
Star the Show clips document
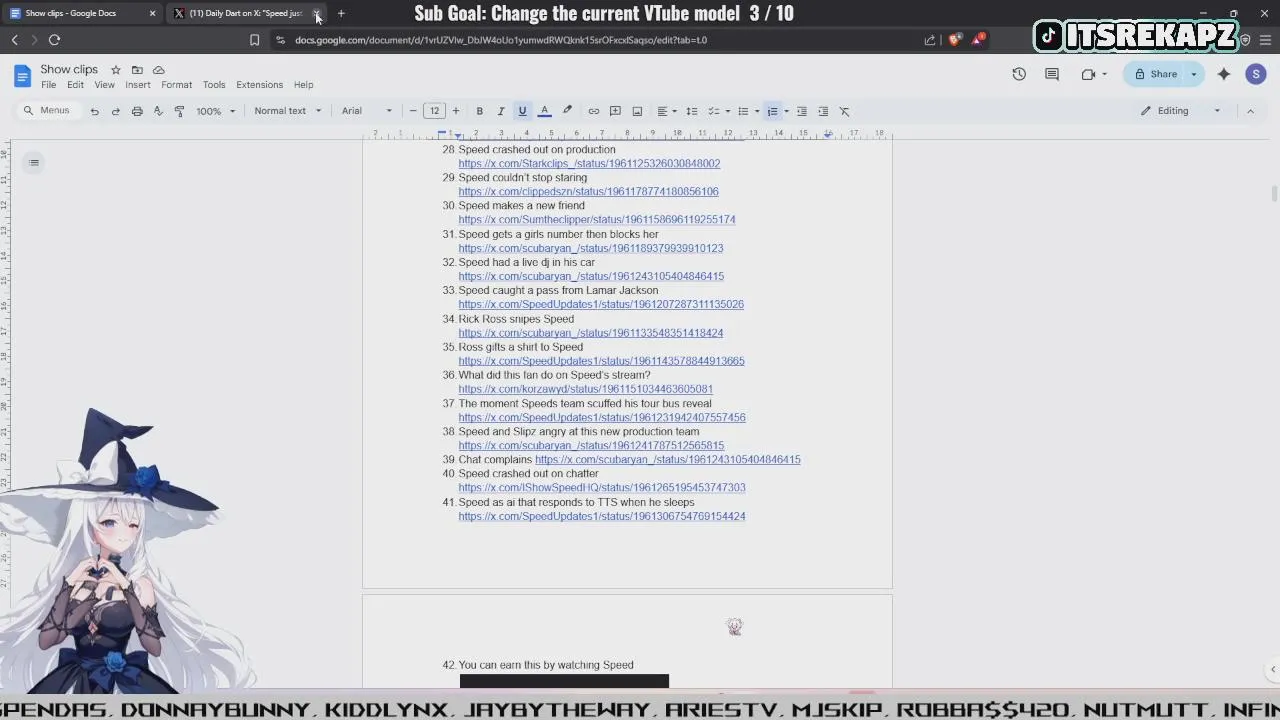[116, 70]
